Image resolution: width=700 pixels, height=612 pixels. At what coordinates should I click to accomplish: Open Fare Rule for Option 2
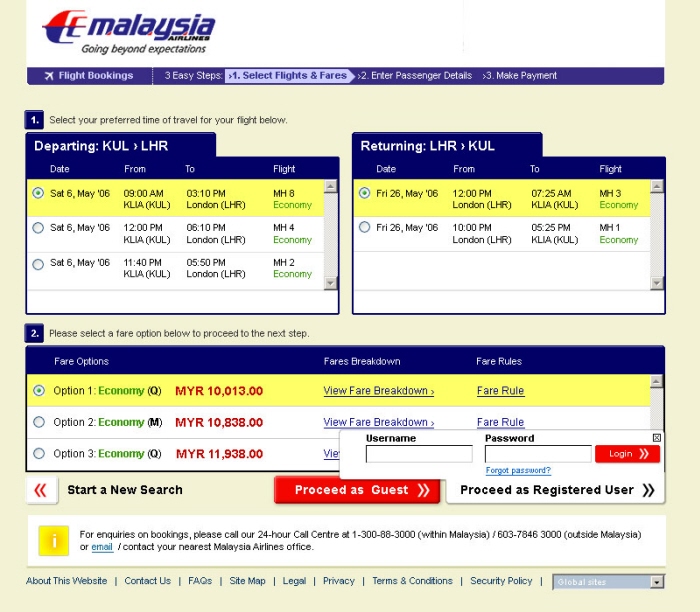point(500,422)
